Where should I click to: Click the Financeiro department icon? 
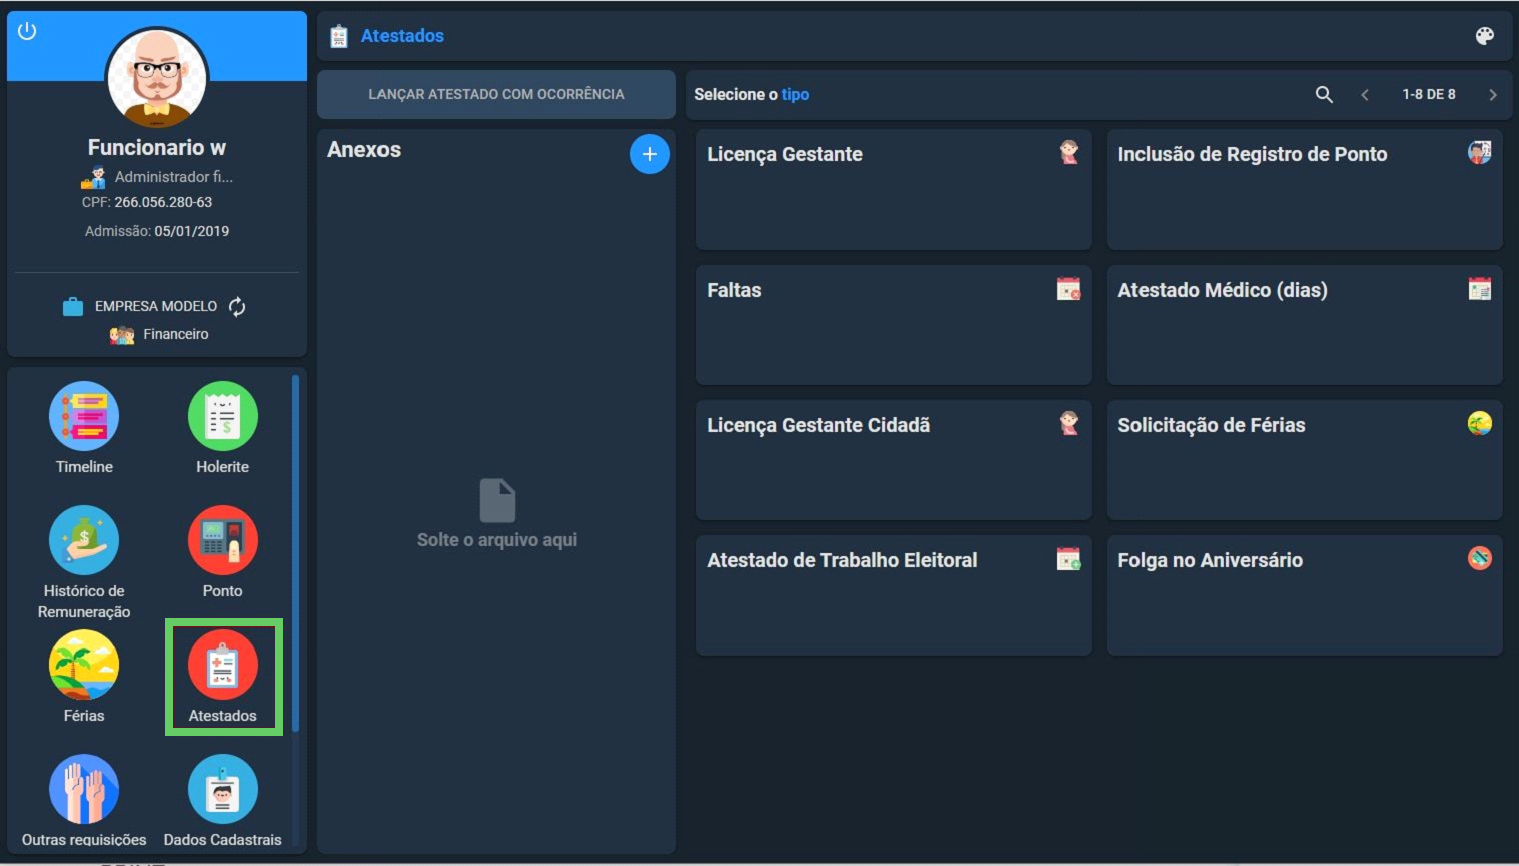pos(122,335)
